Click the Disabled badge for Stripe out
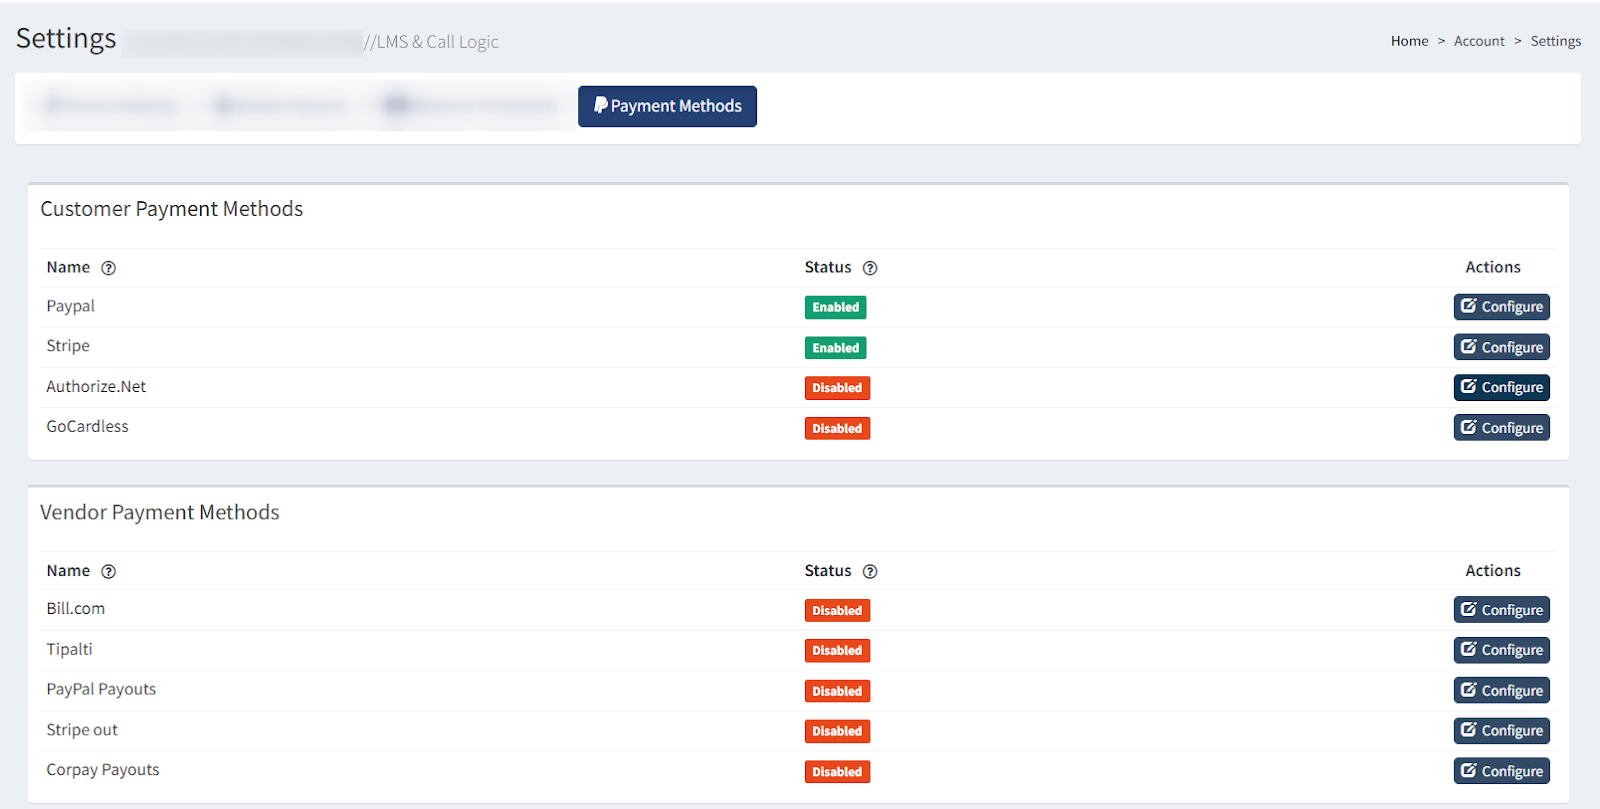Image resolution: width=1600 pixels, height=809 pixels. click(837, 731)
